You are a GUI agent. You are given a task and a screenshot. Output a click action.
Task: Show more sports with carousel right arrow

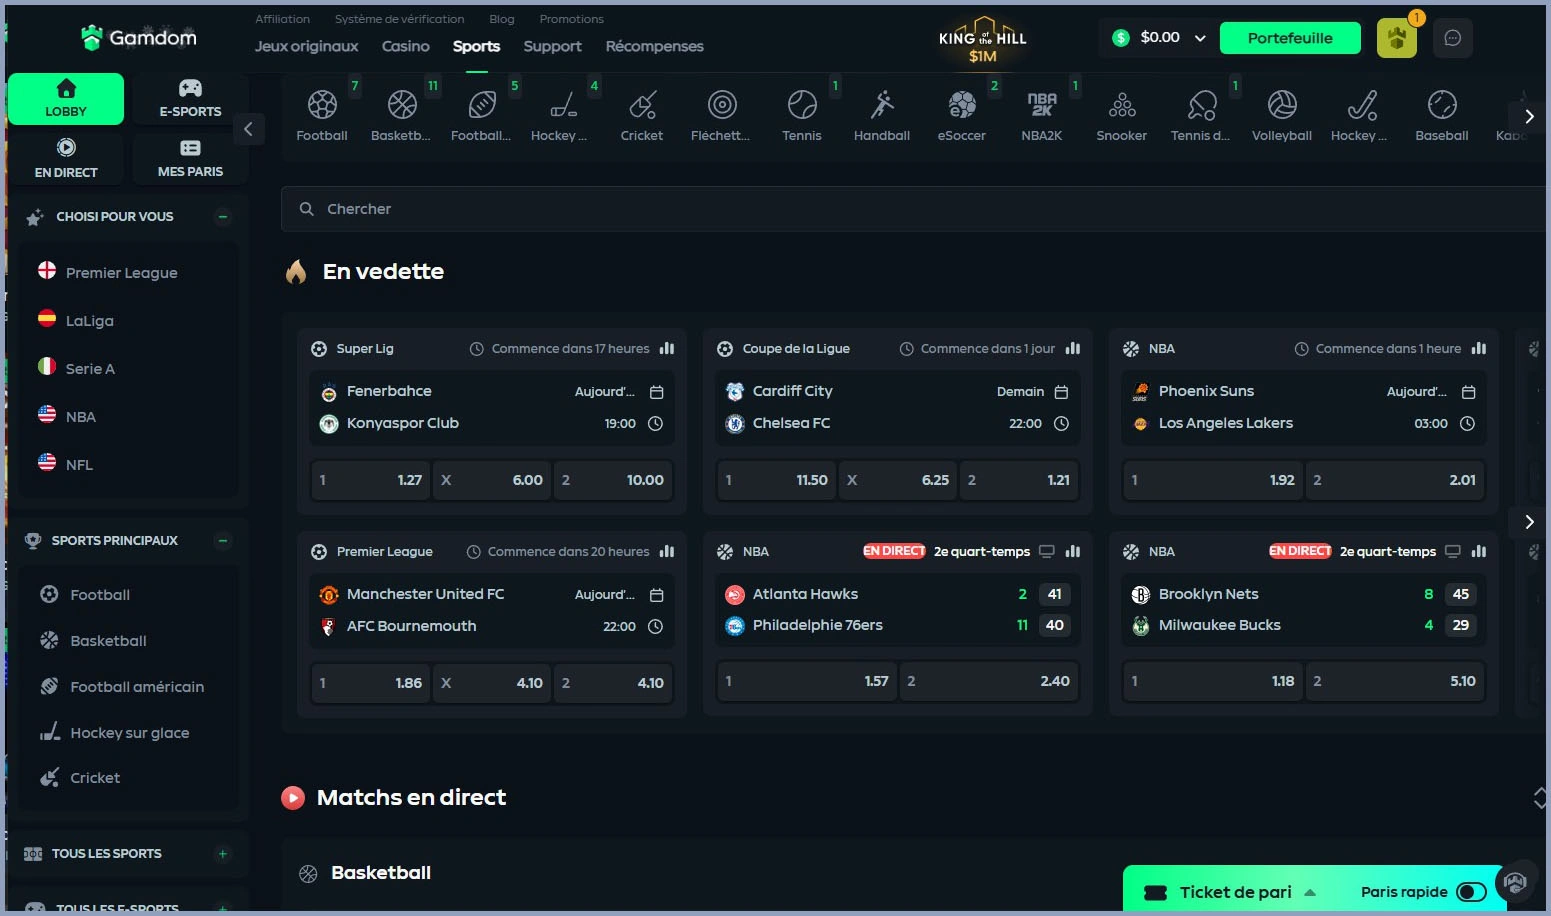coord(1529,116)
